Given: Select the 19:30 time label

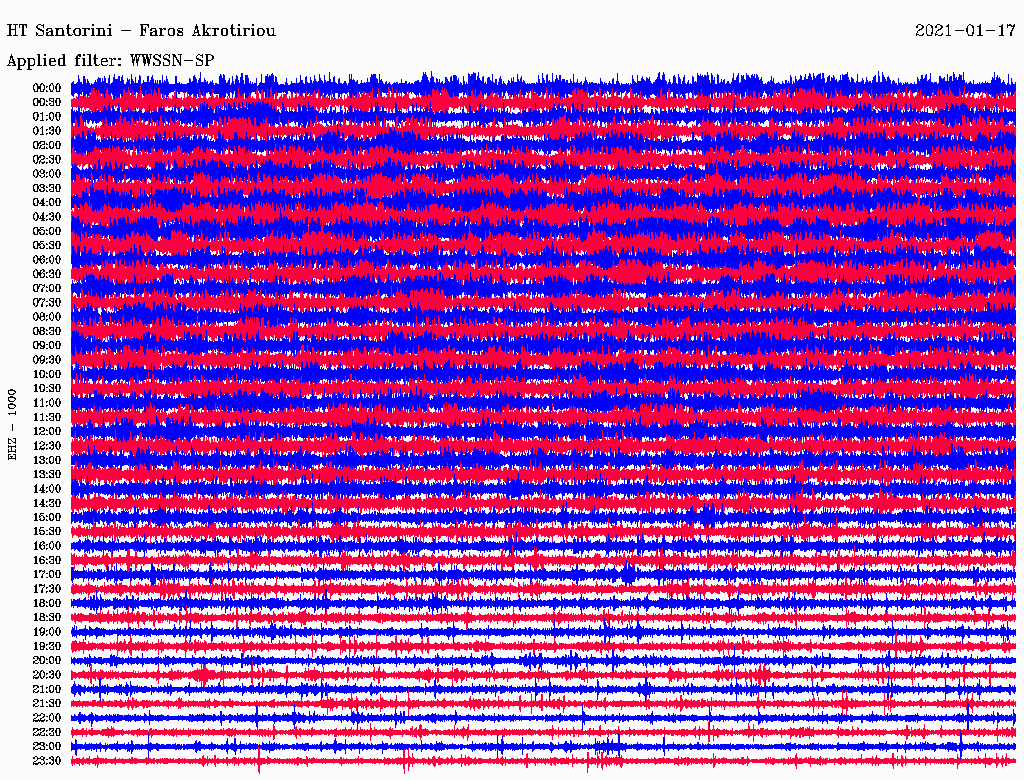Looking at the screenshot, I should pos(47,646).
